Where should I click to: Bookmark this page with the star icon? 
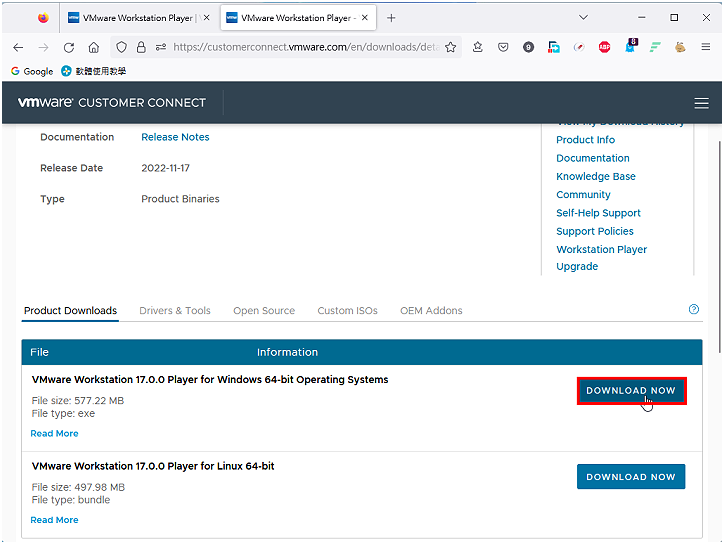pos(451,47)
